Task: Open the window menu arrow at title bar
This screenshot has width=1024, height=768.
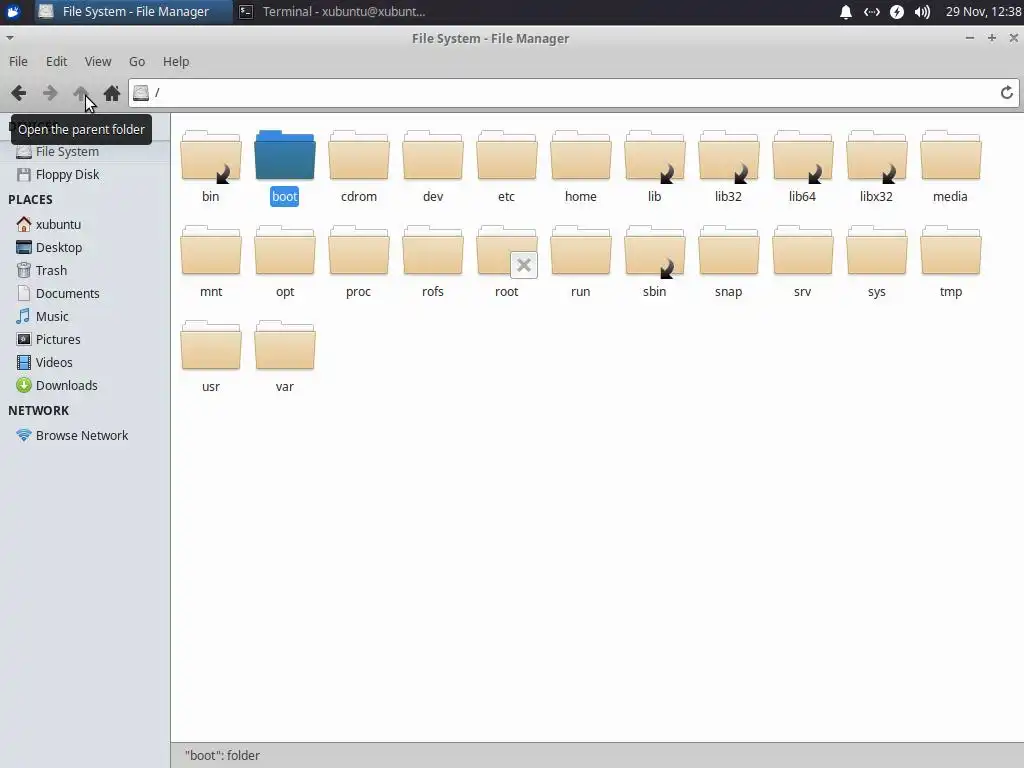Action: [x=10, y=38]
